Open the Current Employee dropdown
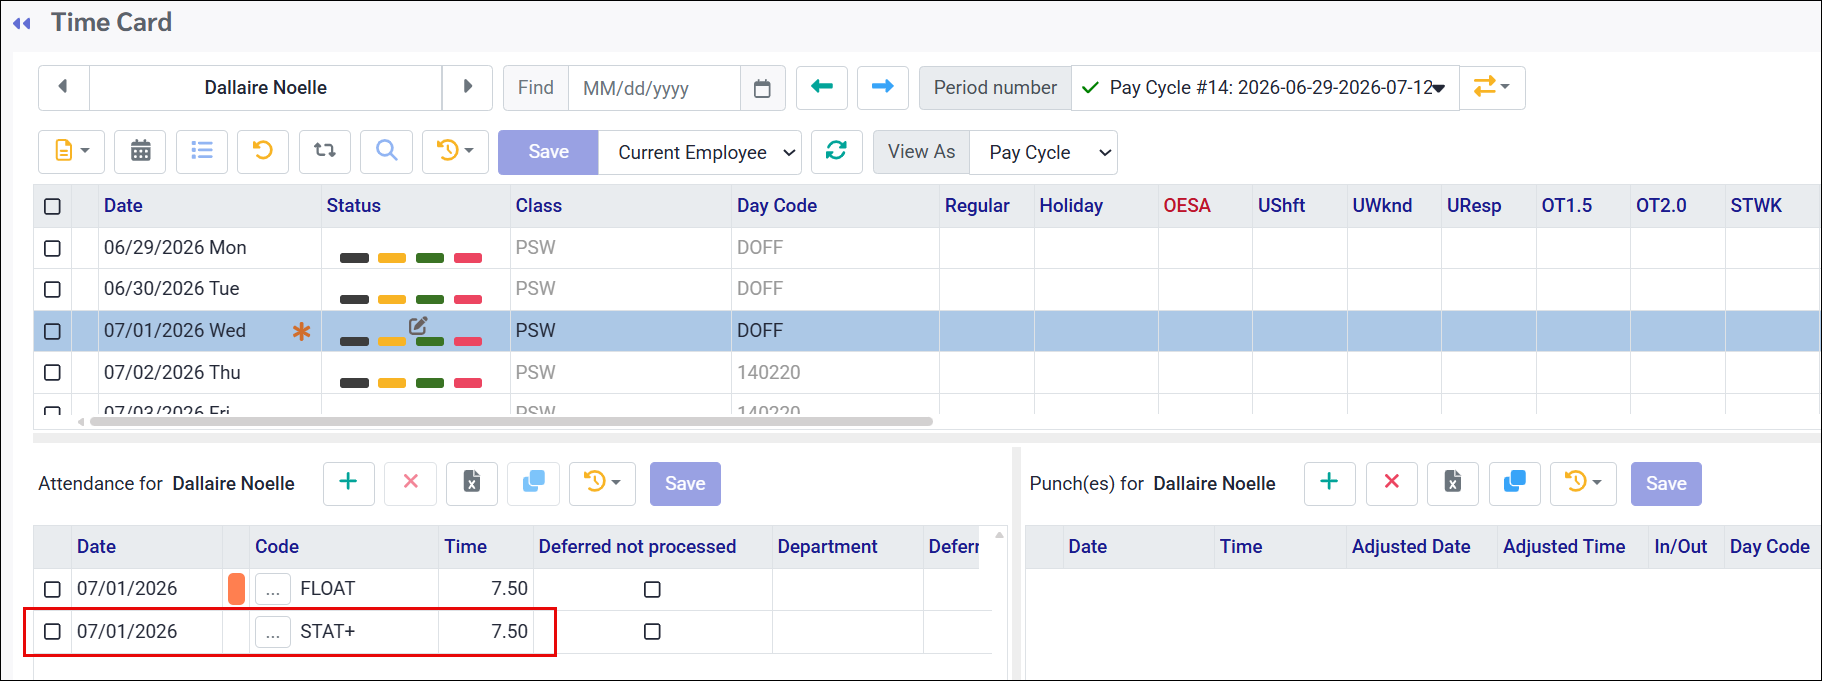Screen dimensions: 1822x681 pyautogui.click(x=700, y=152)
